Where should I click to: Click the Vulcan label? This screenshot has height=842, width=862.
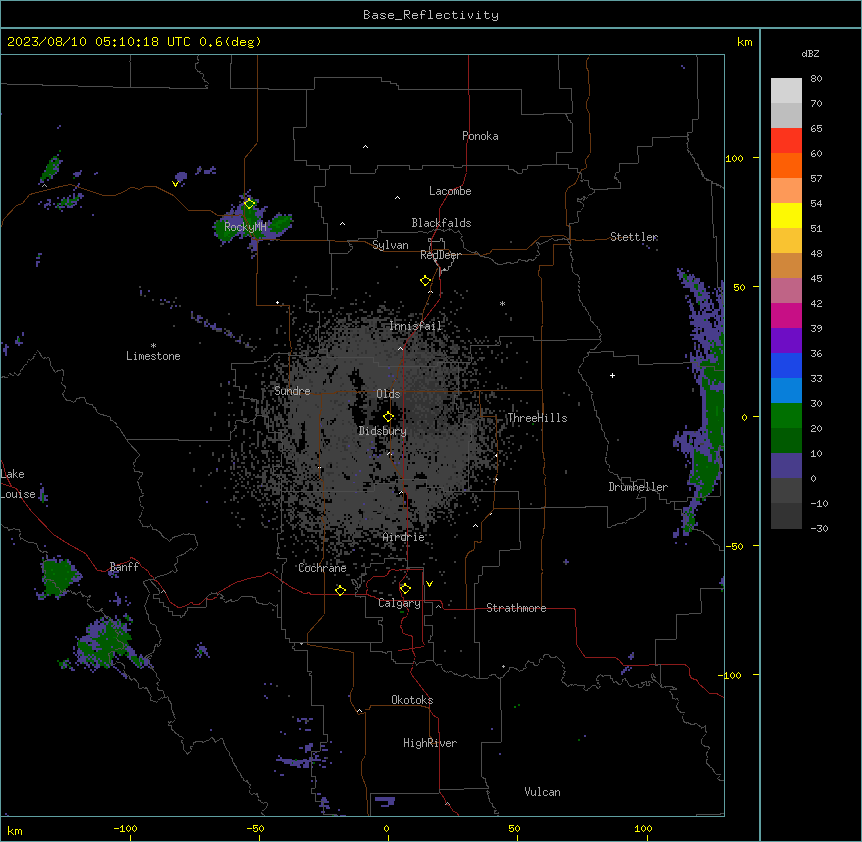[x=542, y=792]
